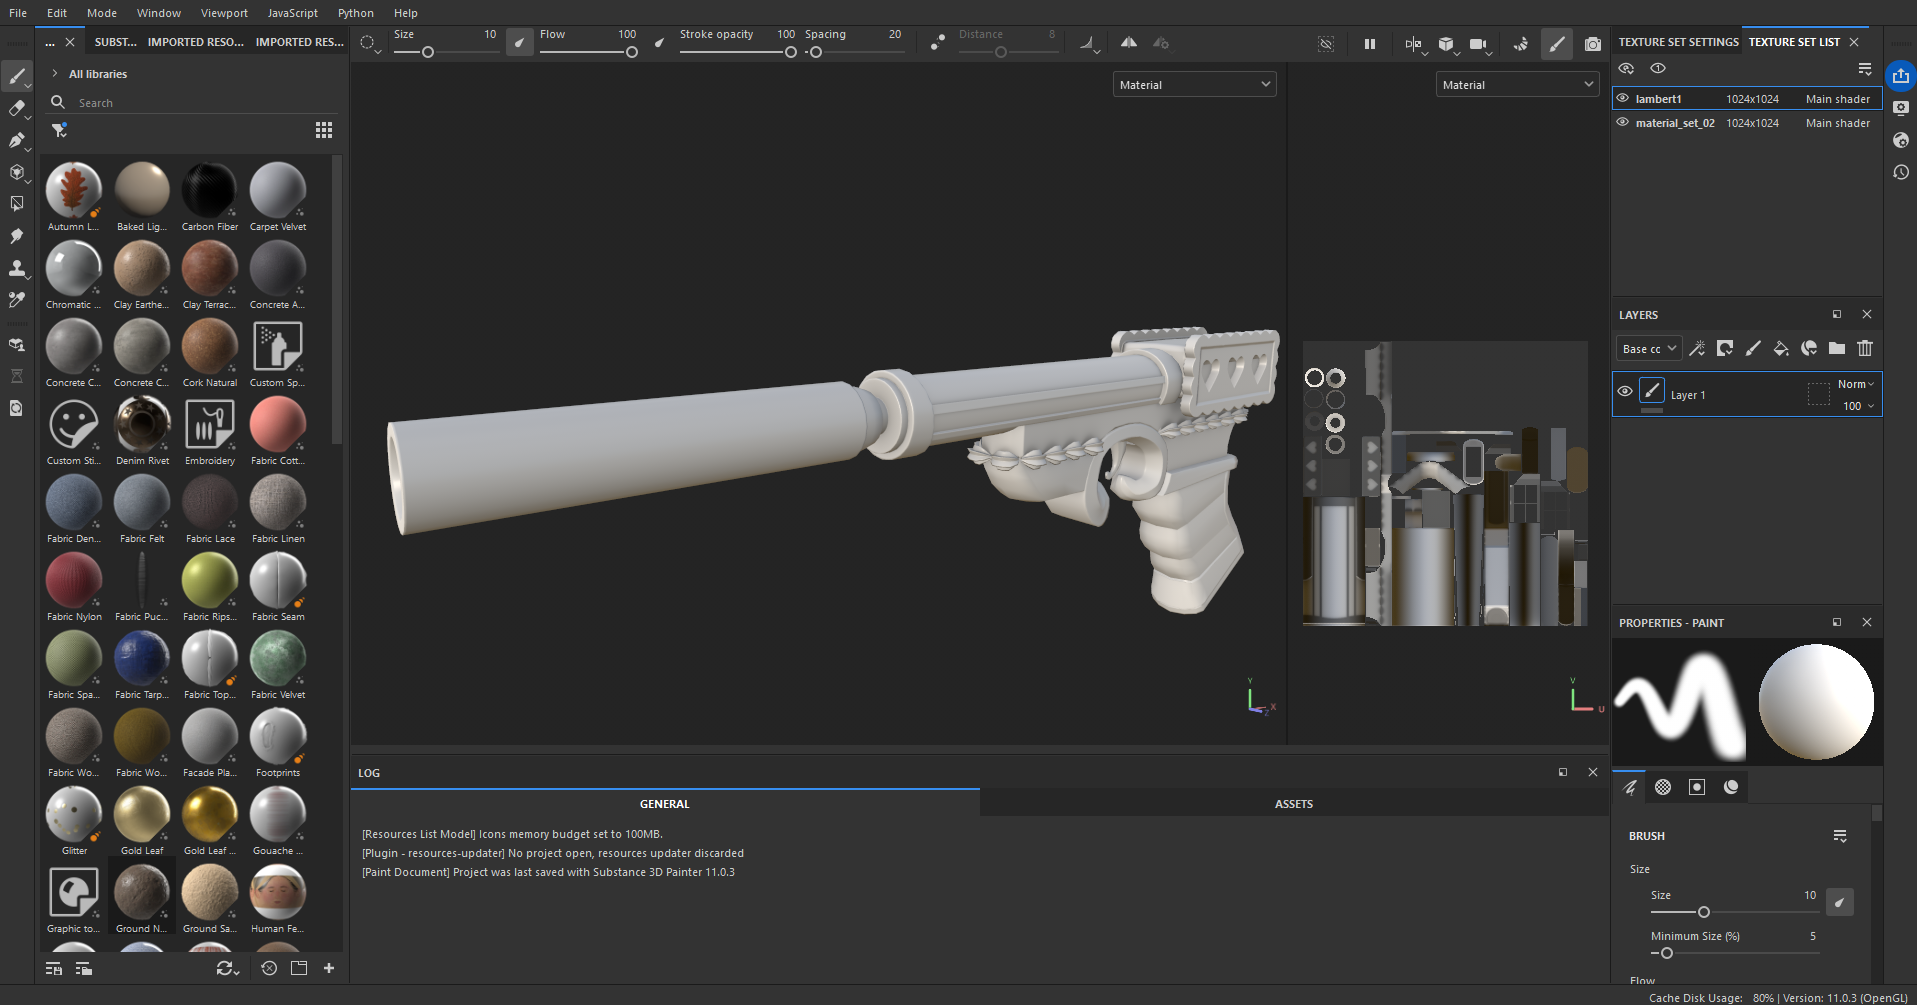Image resolution: width=1917 pixels, height=1005 pixels.
Task: Add a fill layer with bucket icon
Action: coord(1781,348)
